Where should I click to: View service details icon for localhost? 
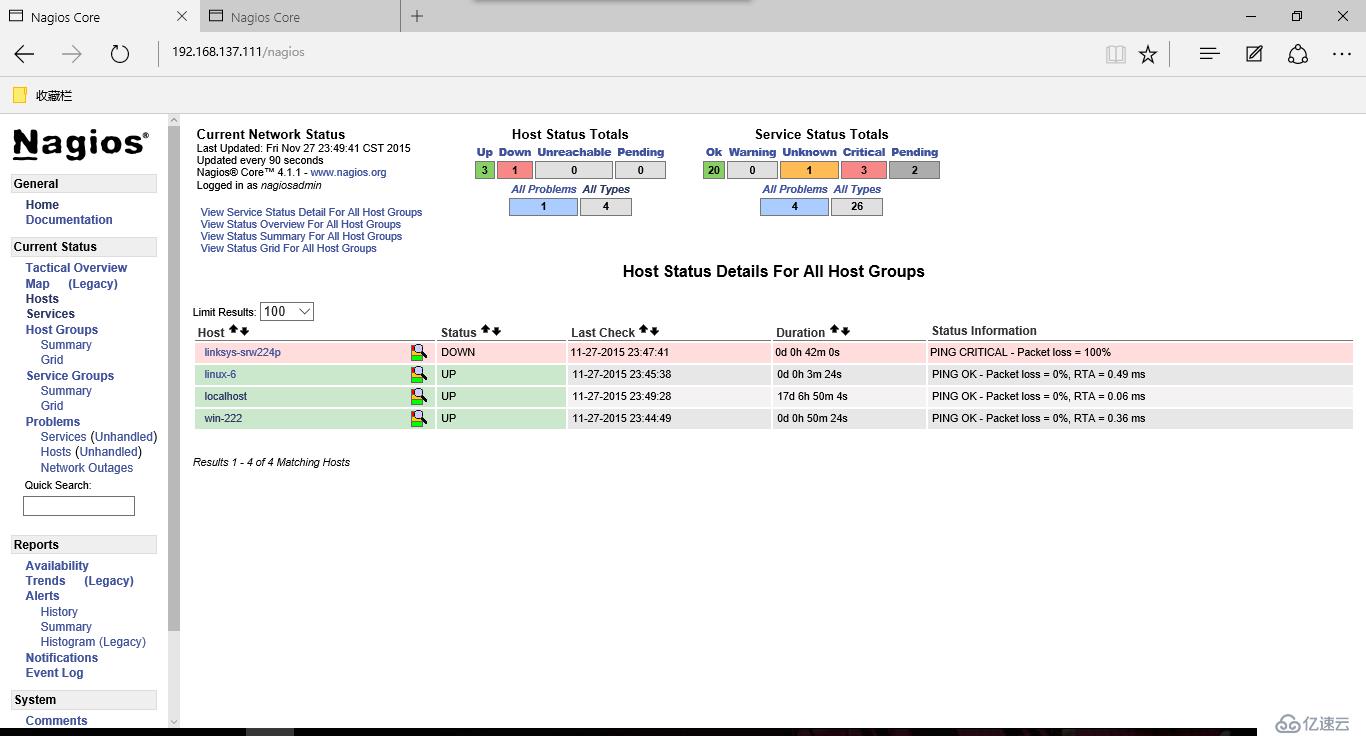coord(418,396)
